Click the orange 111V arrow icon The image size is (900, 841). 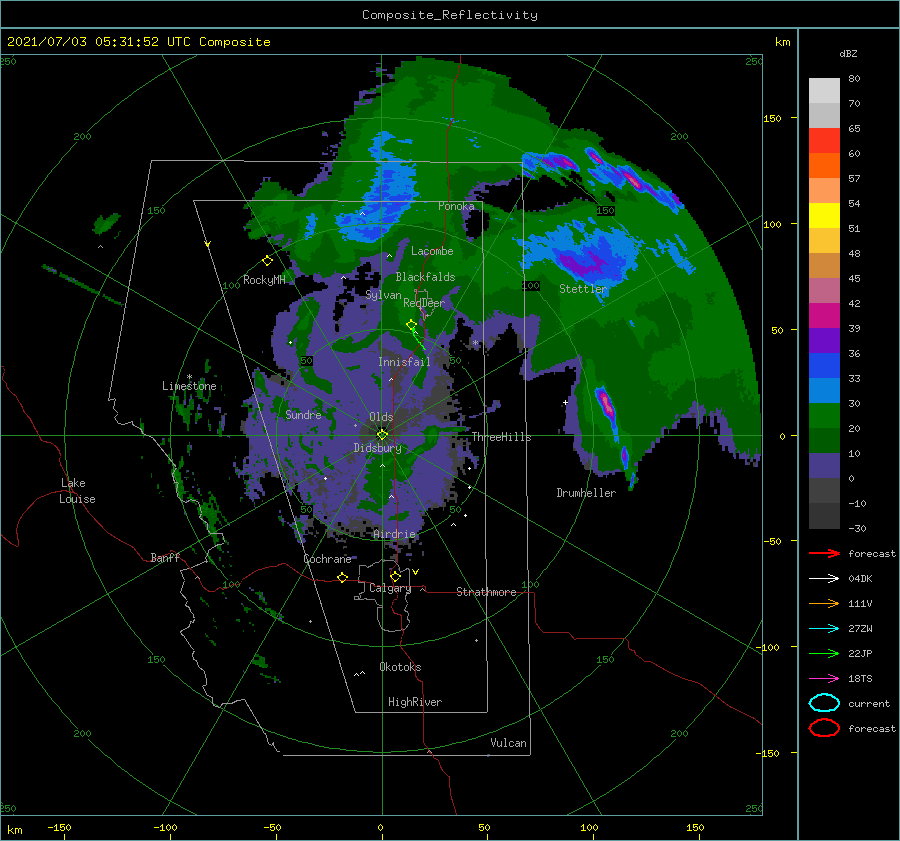click(x=824, y=603)
